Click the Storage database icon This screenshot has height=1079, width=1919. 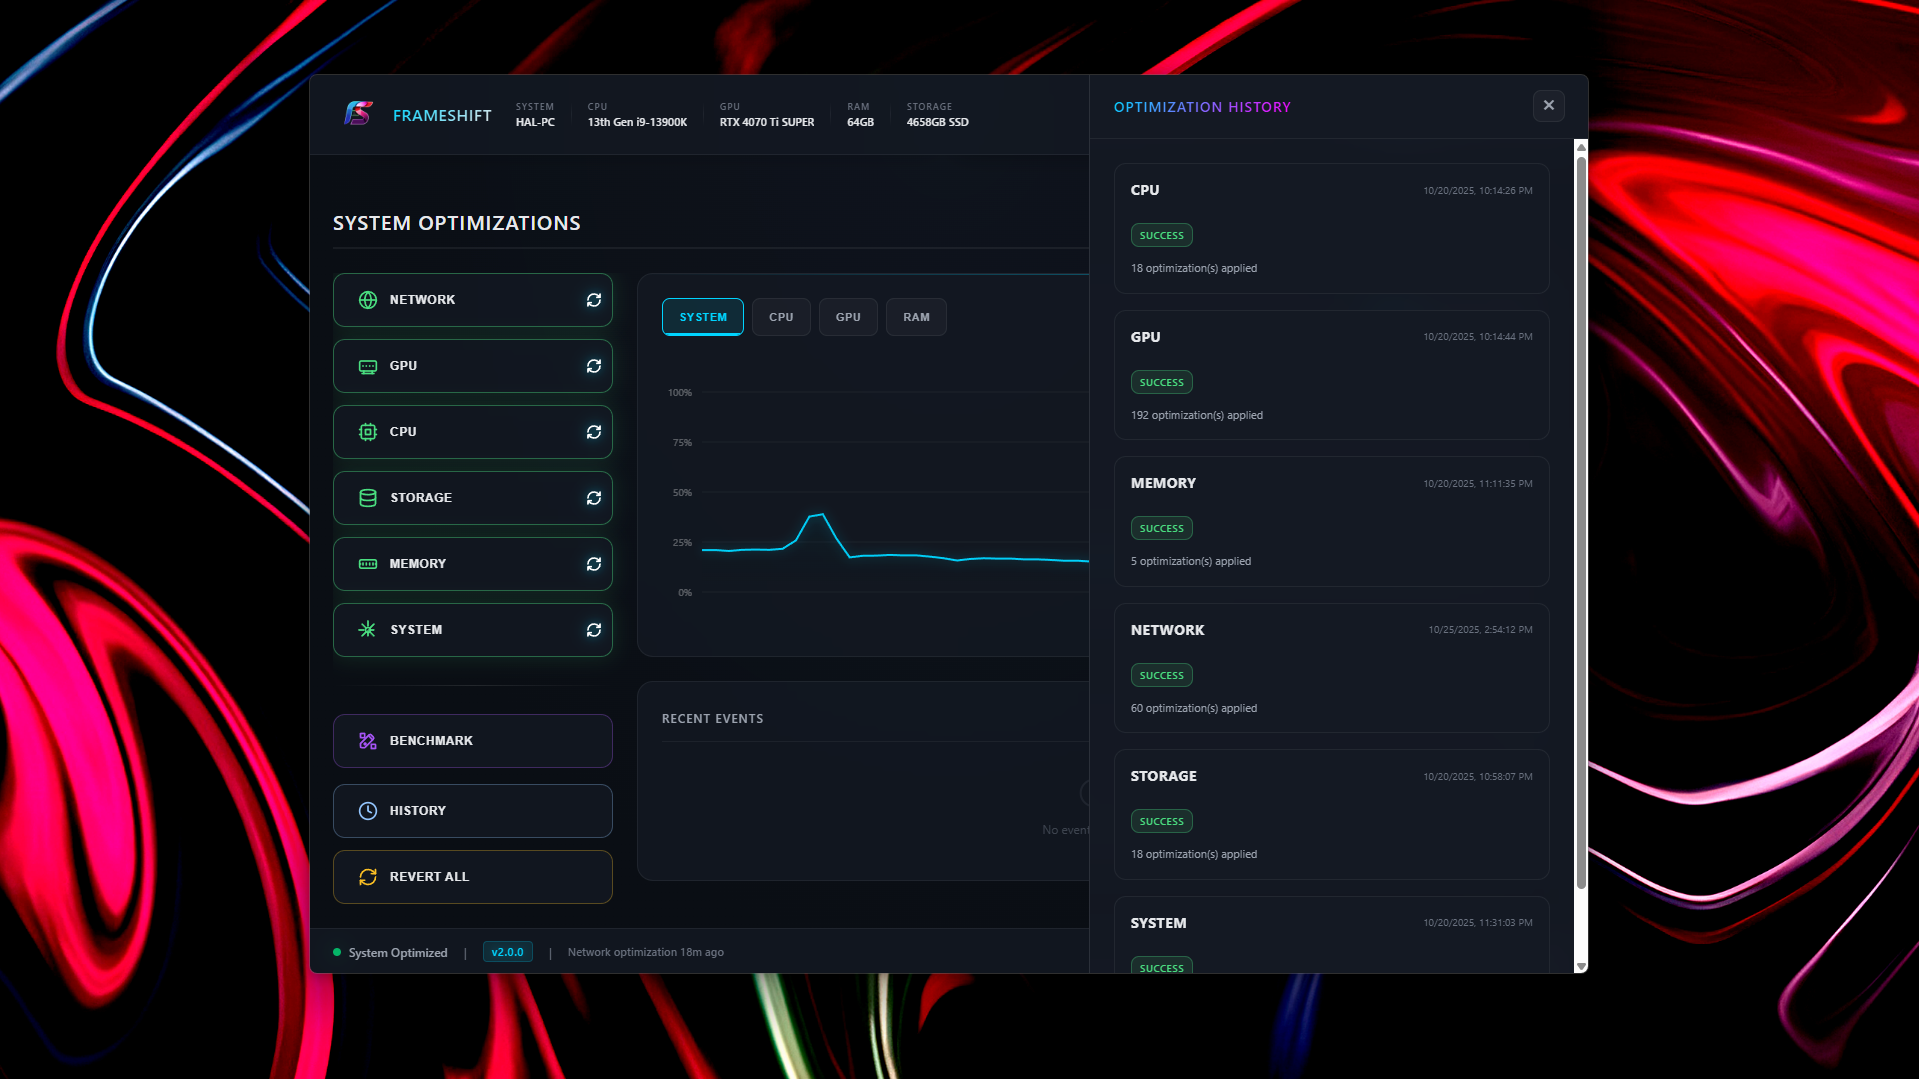pos(367,497)
